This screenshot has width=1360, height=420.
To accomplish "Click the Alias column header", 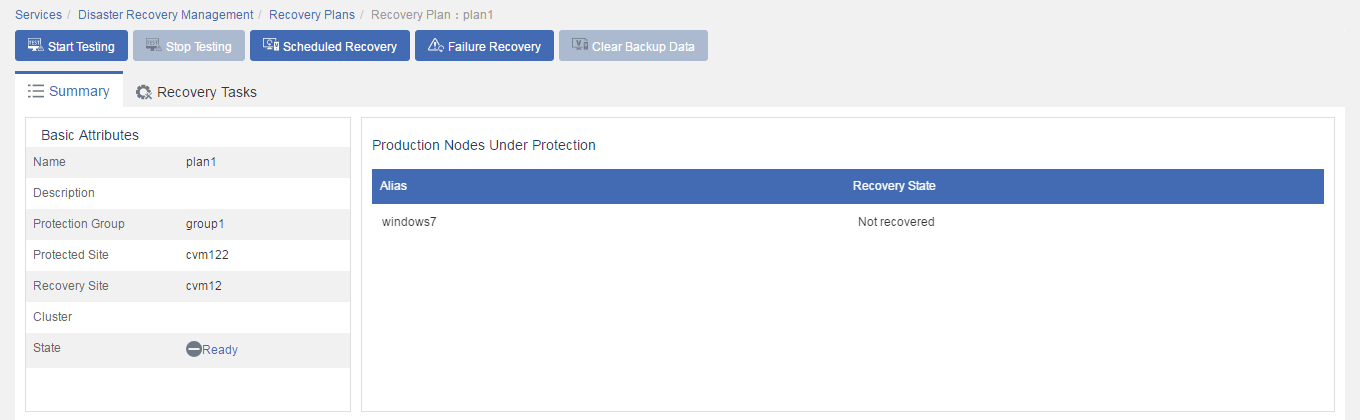I will 393,186.
